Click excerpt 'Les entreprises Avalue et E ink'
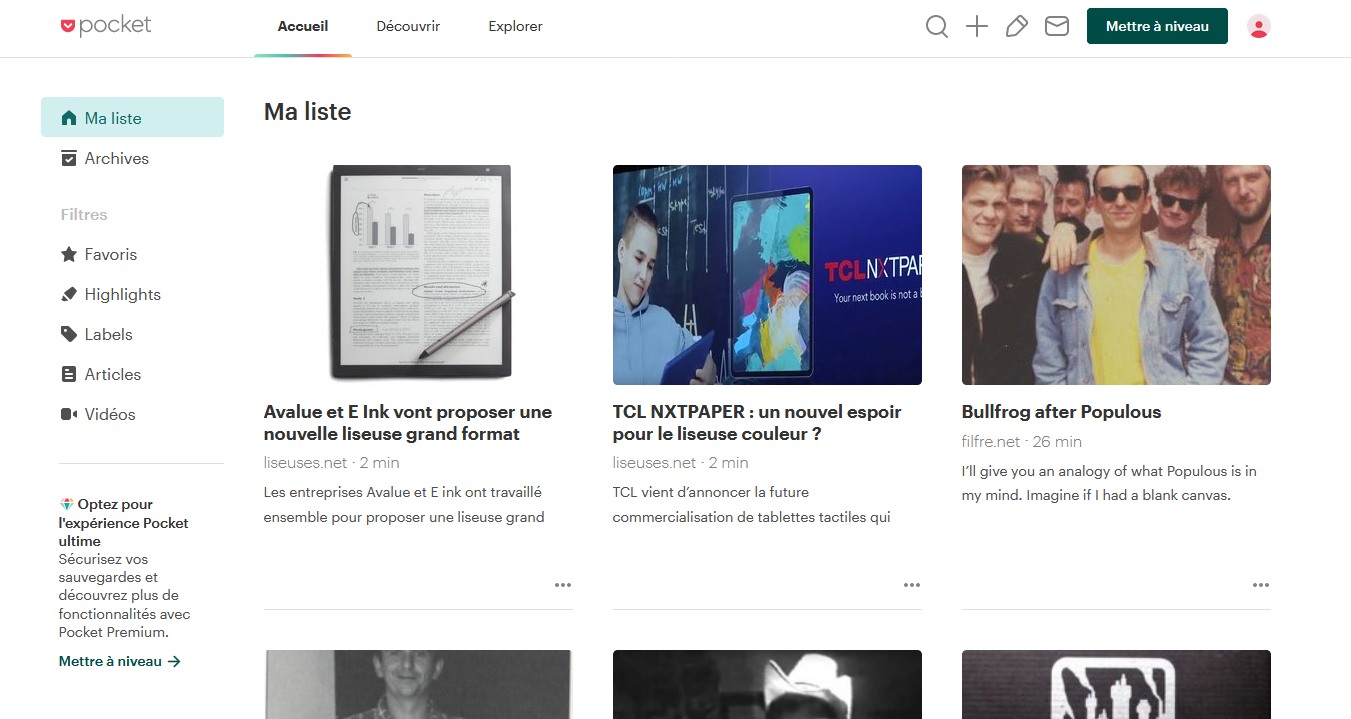Viewport: 1351px width, 719px height. (404, 505)
